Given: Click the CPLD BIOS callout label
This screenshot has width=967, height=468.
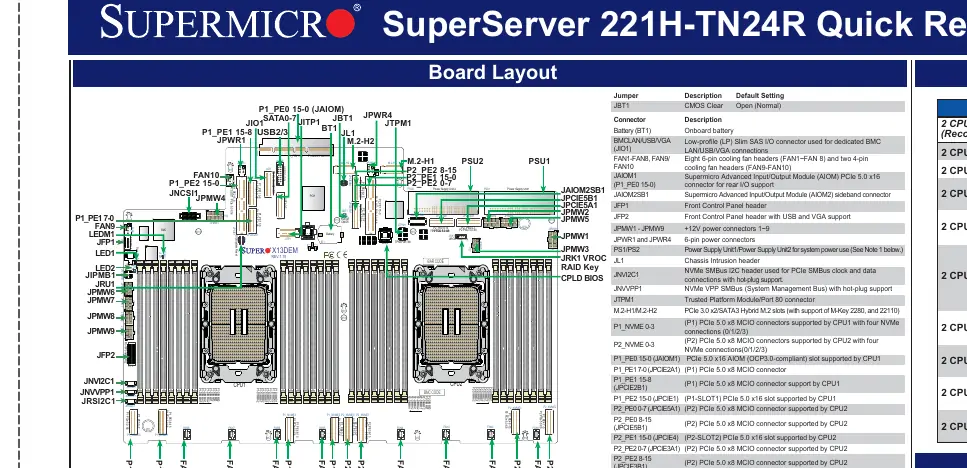Looking at the screenshot, I should click(x=582, y=278).
